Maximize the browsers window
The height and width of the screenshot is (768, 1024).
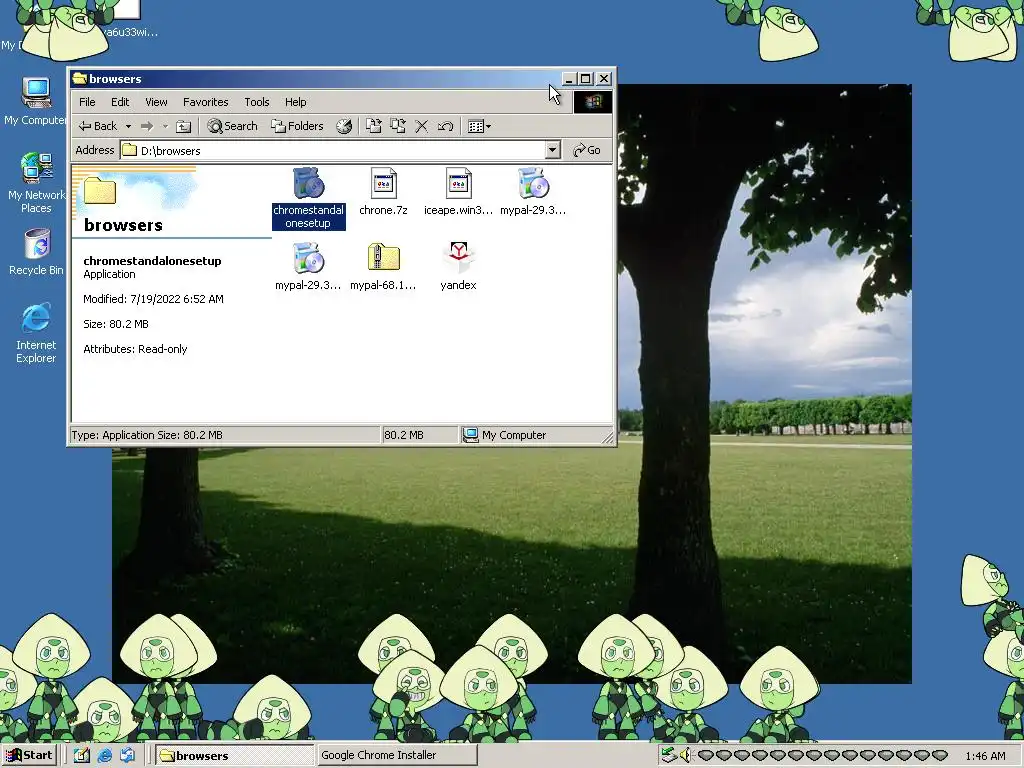pyautogui.click(x=586, y=79)
